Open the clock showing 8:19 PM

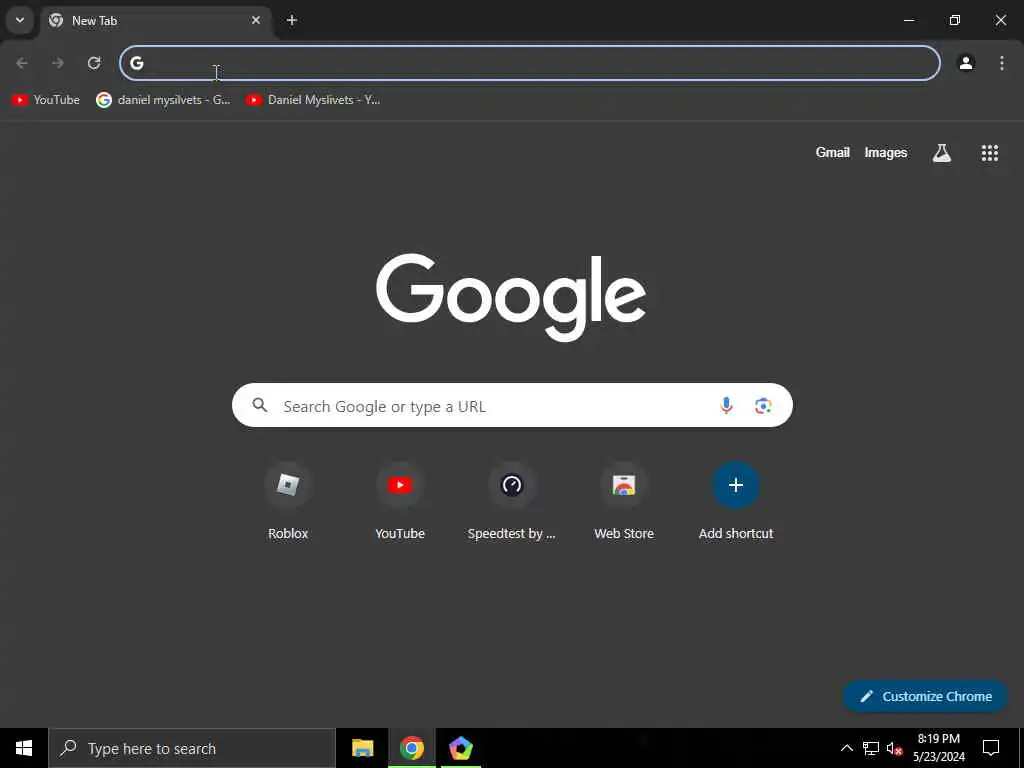click(938, 748)
